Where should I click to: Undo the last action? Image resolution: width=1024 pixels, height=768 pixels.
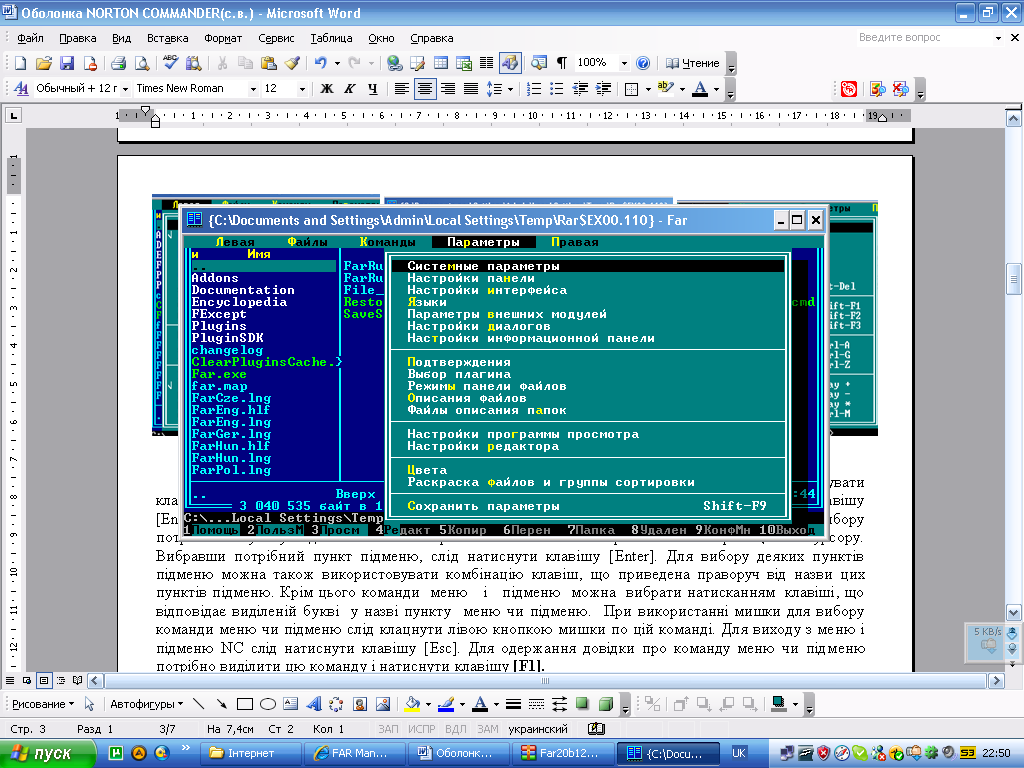pos(320,63)
